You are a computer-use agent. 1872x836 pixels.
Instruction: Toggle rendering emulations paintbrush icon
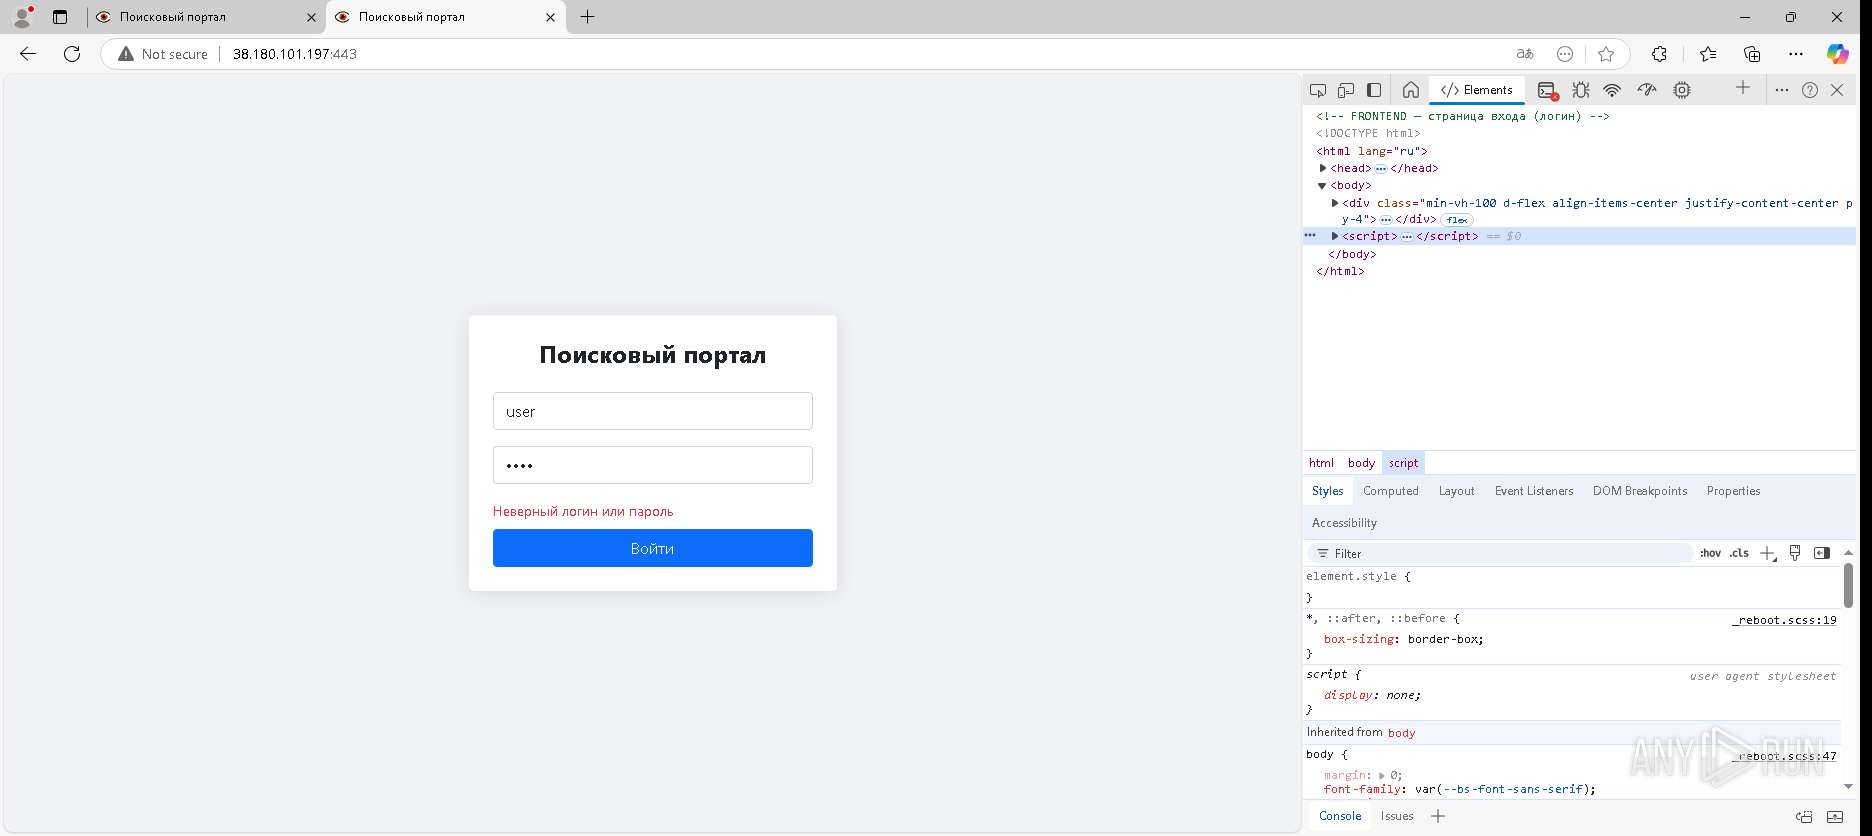point(1795,553)
